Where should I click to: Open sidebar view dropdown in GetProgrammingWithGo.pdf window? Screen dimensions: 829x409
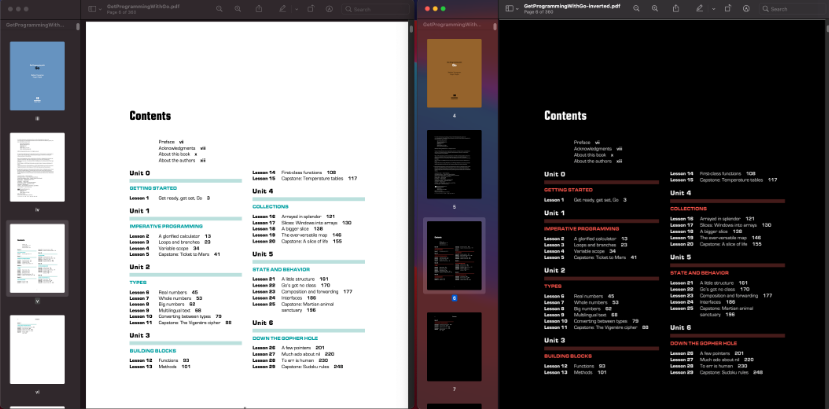[99, 9]
